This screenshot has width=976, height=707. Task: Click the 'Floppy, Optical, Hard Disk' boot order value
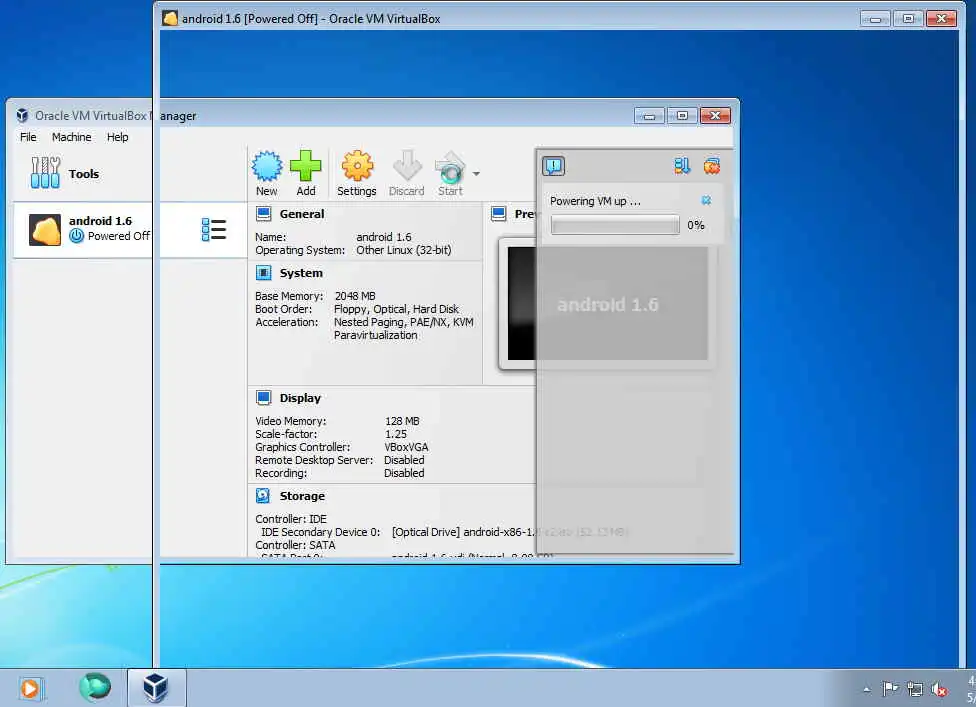(396, 309)
